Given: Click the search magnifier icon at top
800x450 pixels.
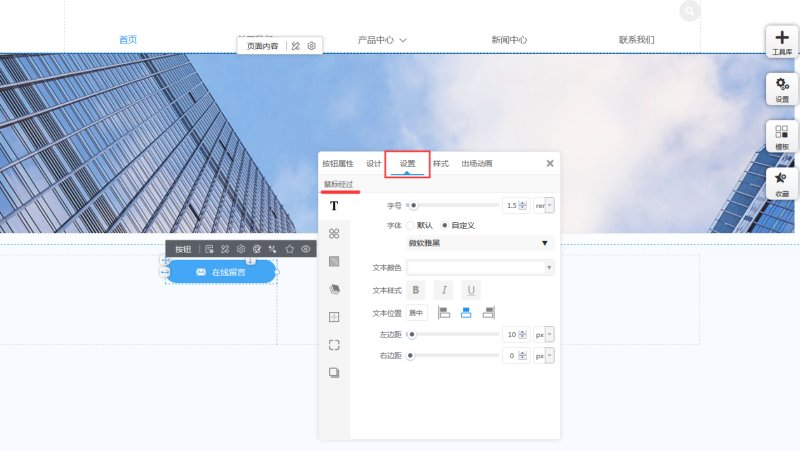Looking at the screenshot, I should pyautogui.click(x=689, y=11).
